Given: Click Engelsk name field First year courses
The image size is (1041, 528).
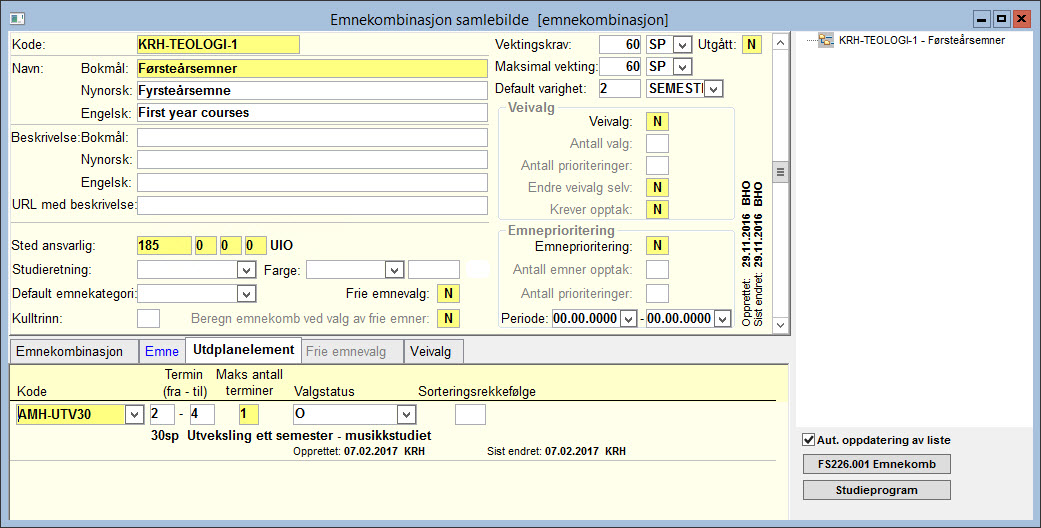Looking at the screenshot, I should coord(312,112).
